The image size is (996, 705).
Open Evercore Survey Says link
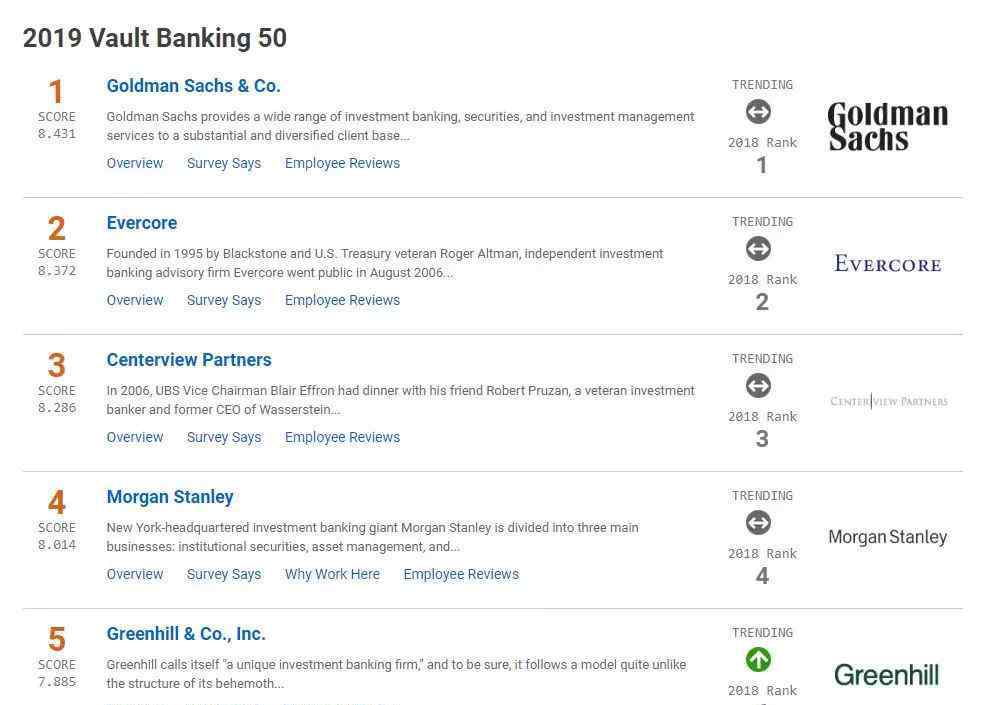click(224, 300)
